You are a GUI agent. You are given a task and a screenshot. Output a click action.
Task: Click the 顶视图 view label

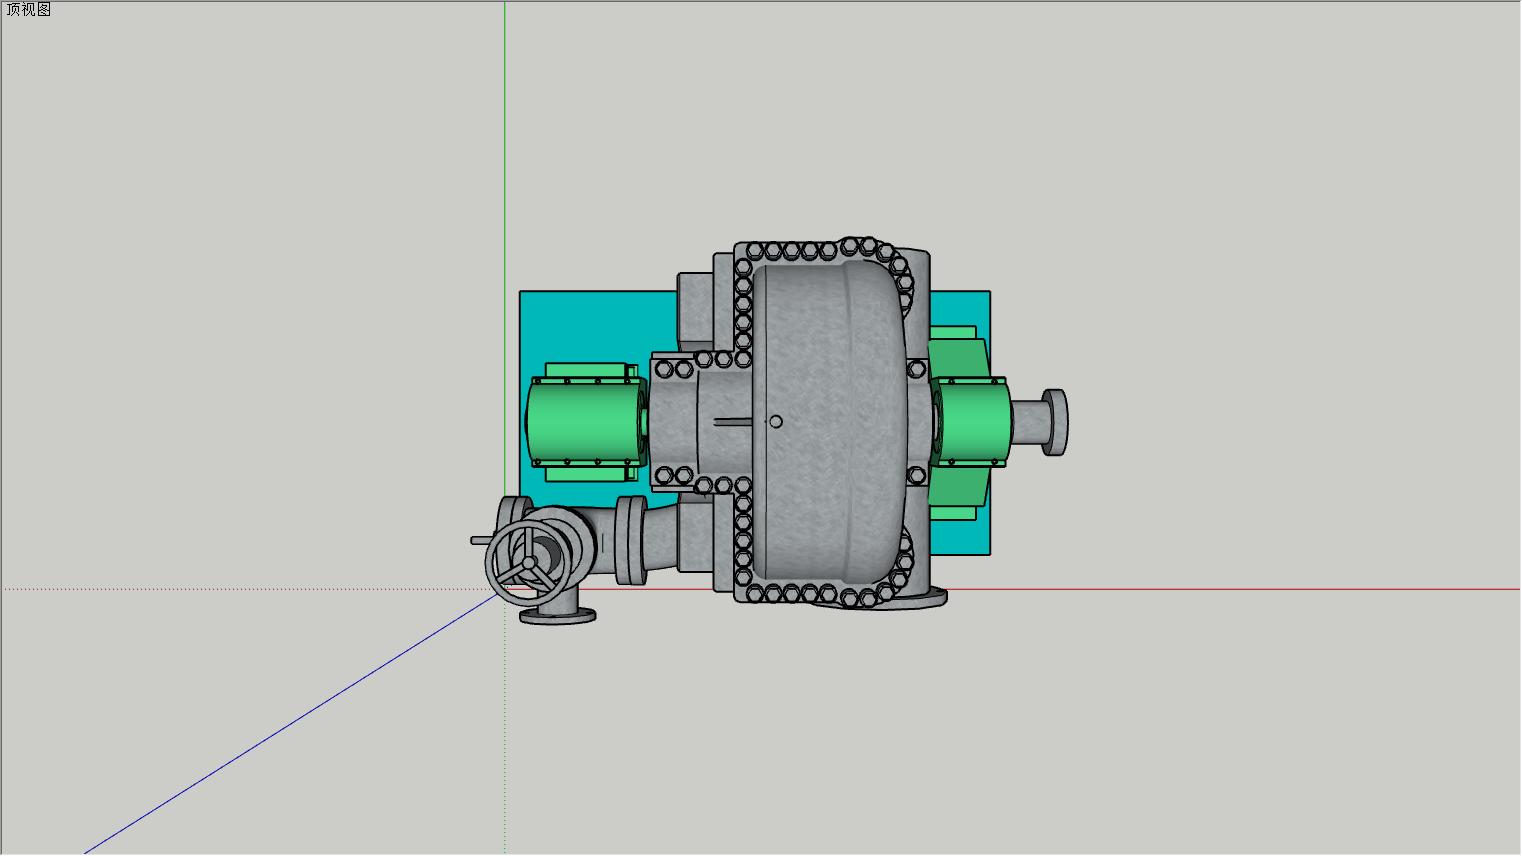[x=28, y=10]
